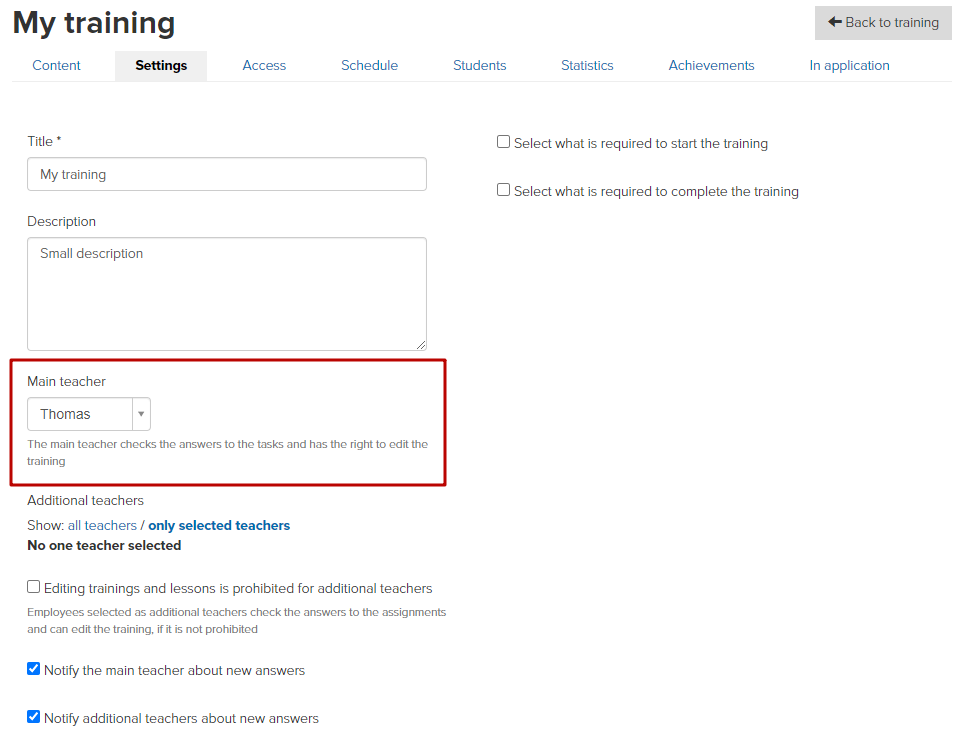Enable 'required to start the training' checkbox
The width and height of the screenshot is (954, 733).
tap(503, 142)
